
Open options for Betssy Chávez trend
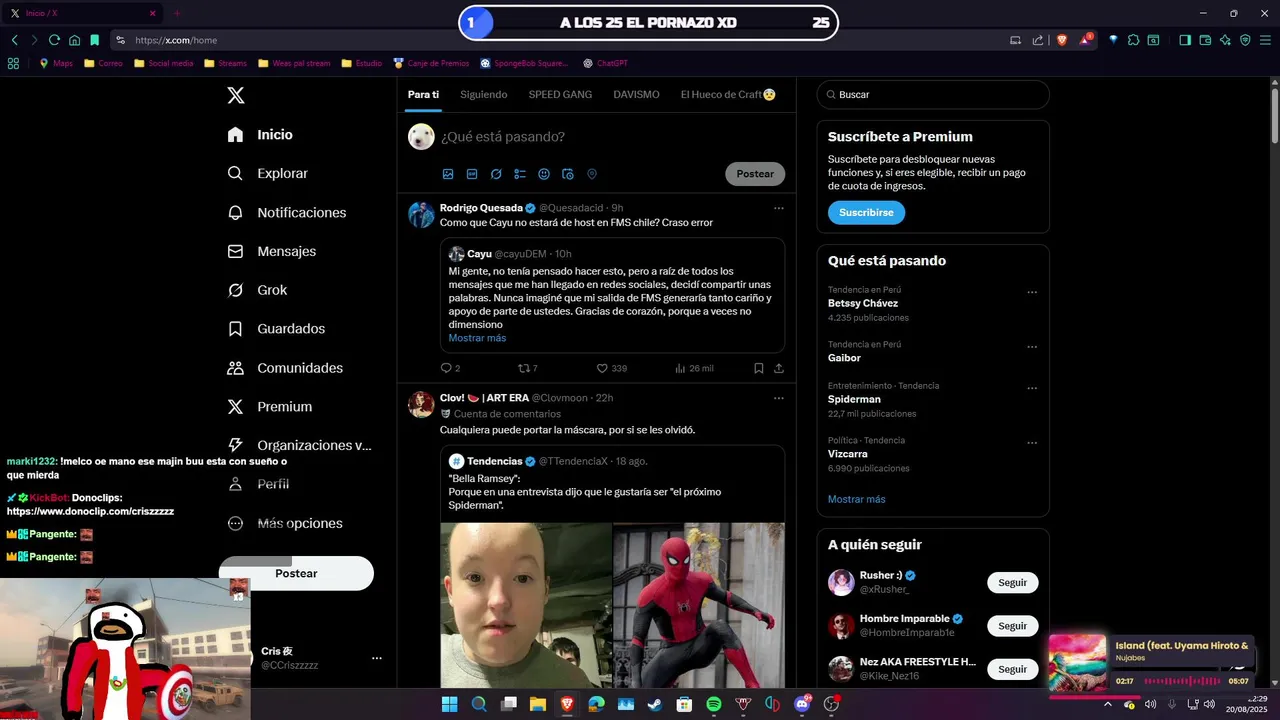point(1032,293)
